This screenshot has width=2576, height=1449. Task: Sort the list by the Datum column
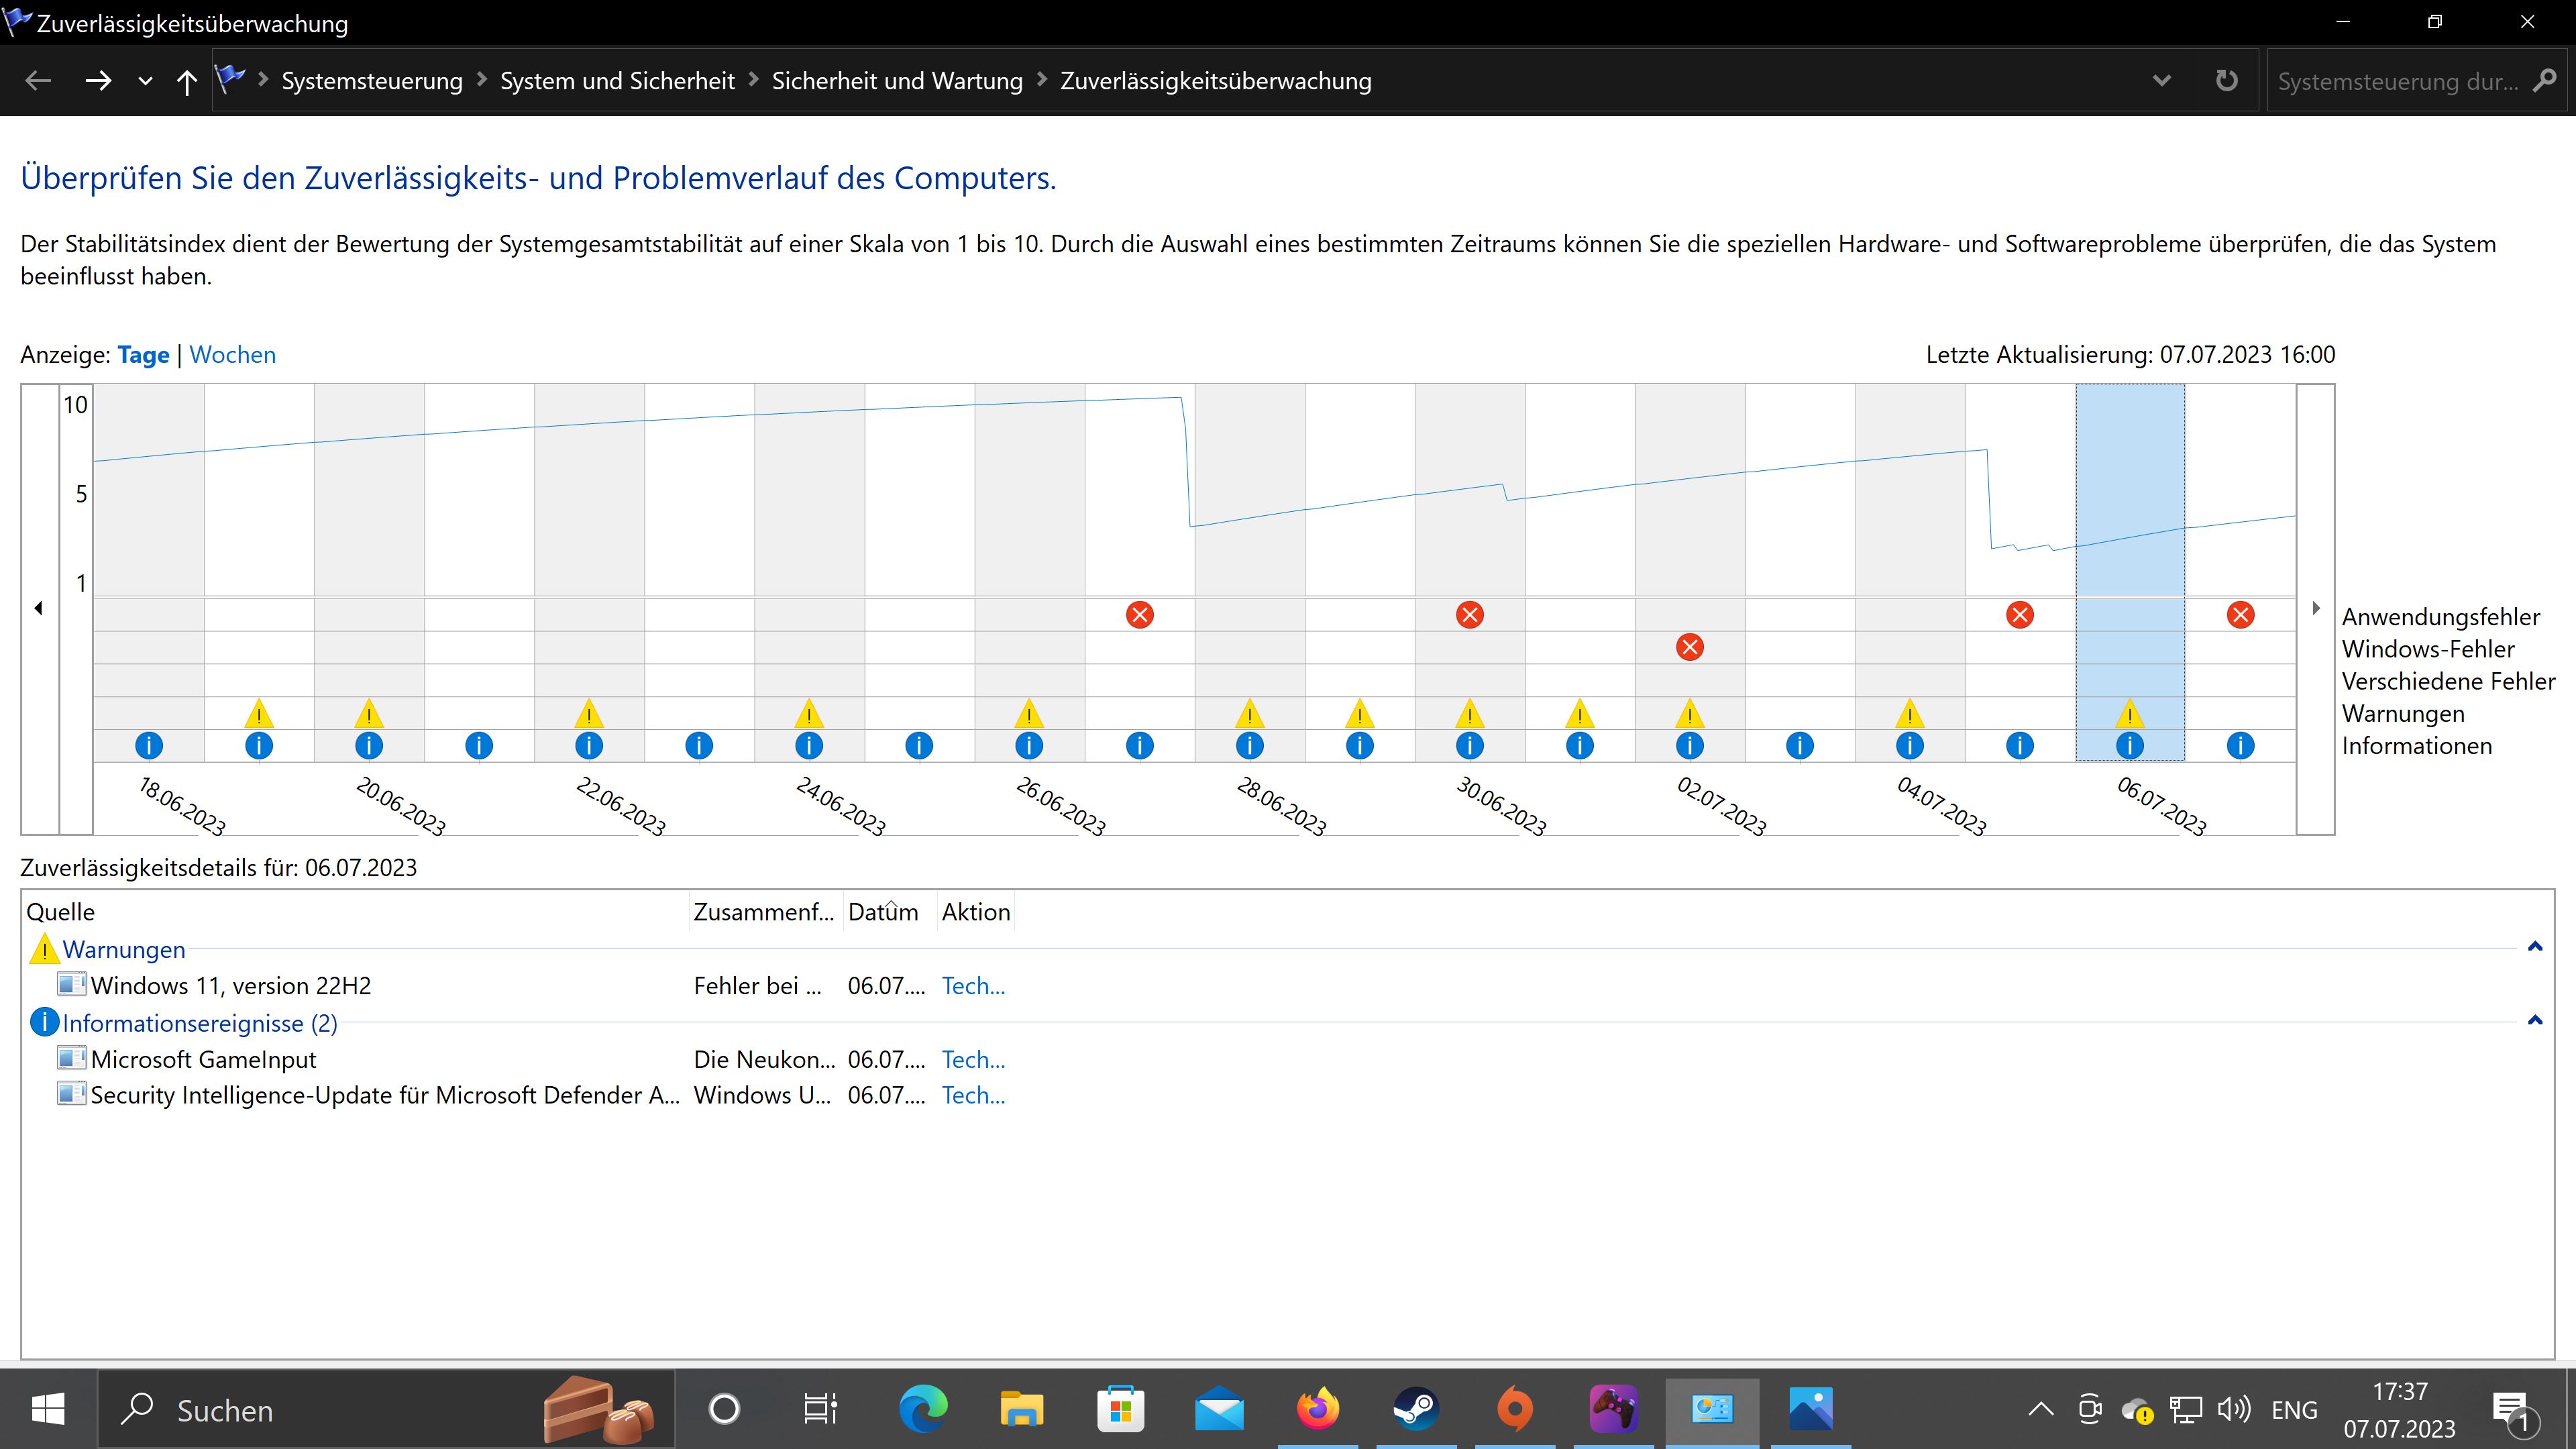pos(882,912)
